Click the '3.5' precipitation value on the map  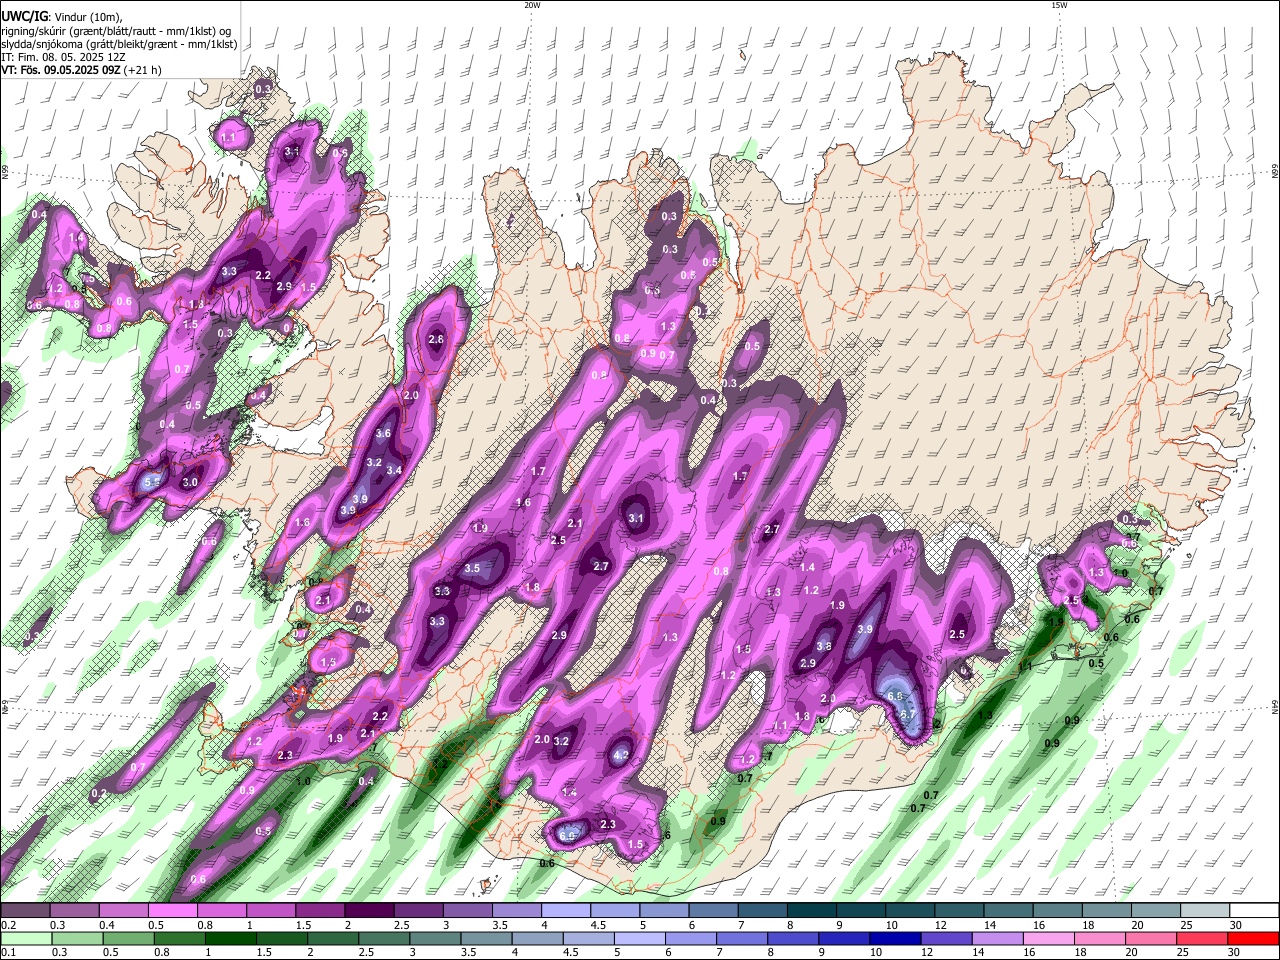(x=473, y=568)
